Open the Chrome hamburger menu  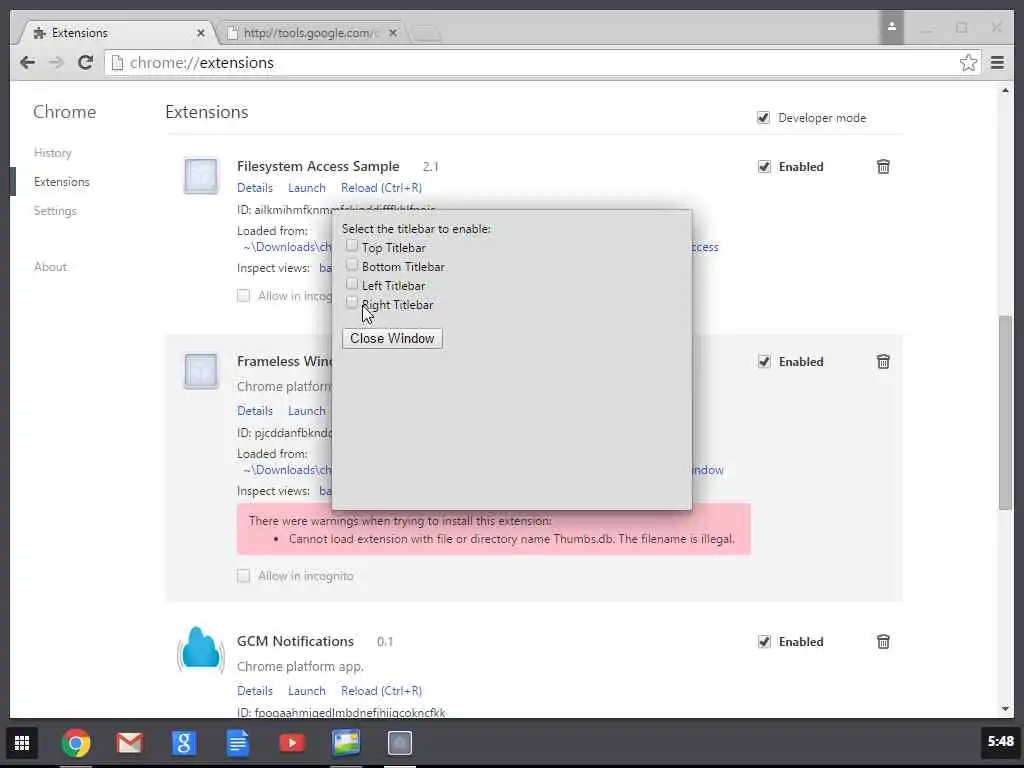pos(997,63)
